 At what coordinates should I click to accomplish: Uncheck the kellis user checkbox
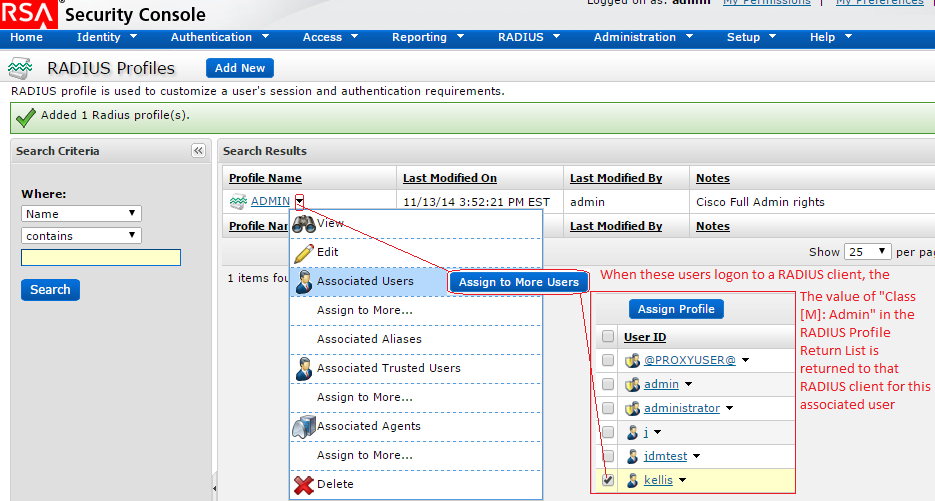point(608,480)
